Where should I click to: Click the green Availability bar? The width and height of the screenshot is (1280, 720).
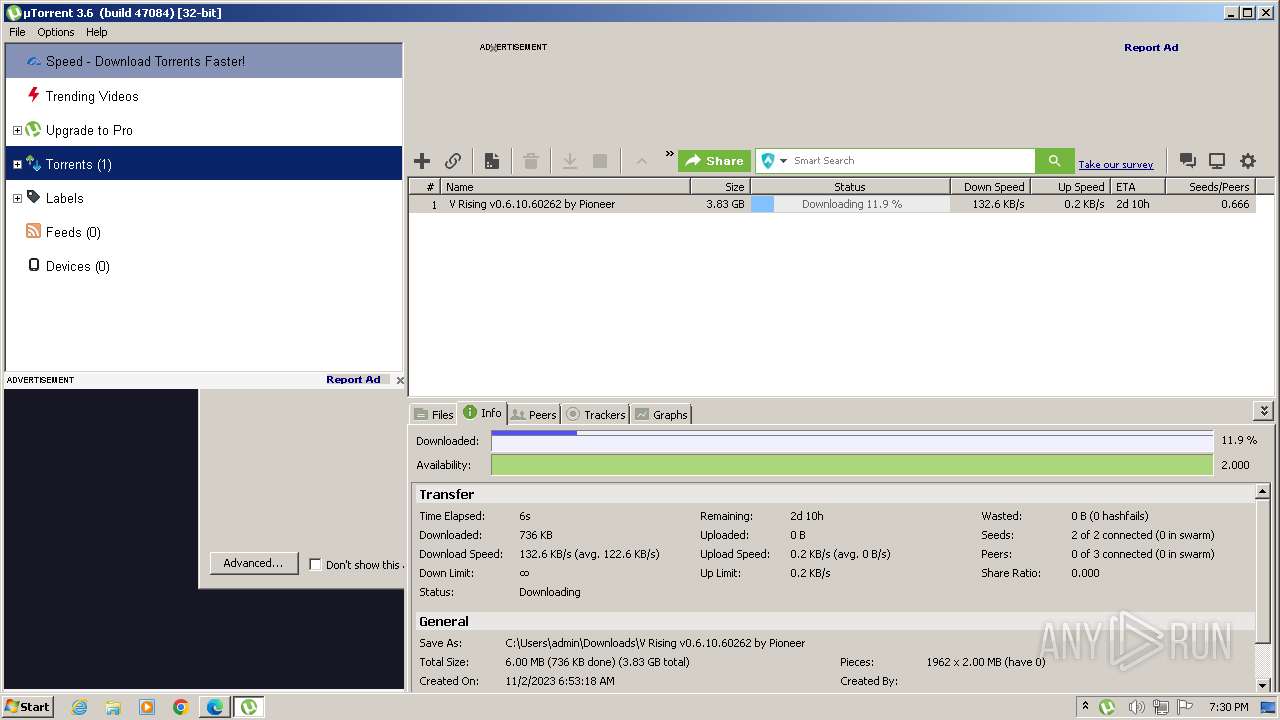point(852,465)
